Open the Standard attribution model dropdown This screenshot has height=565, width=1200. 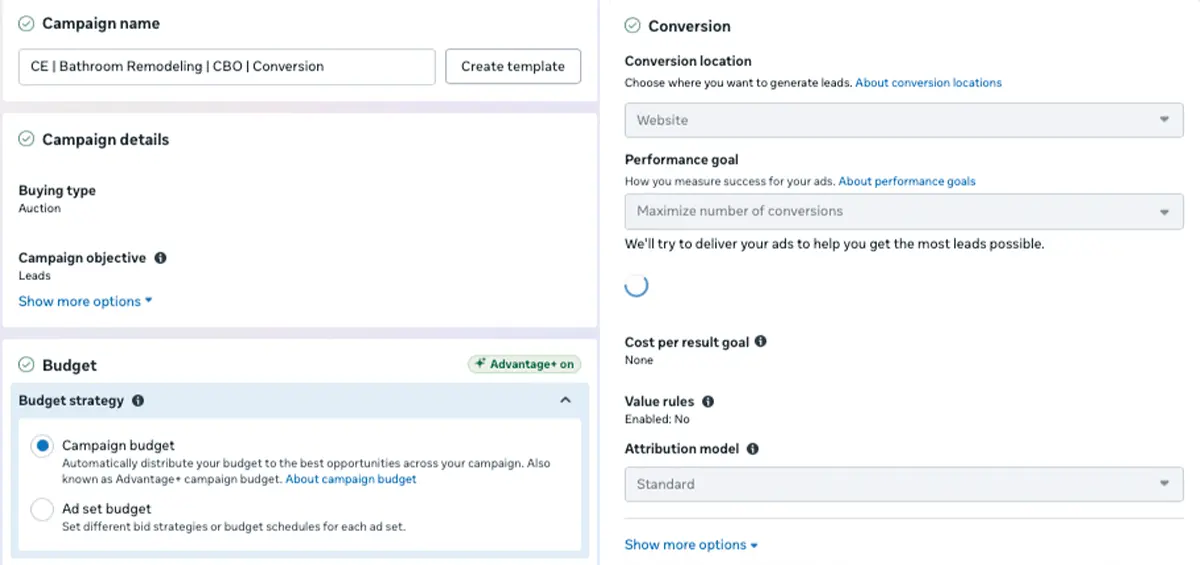(x=903, y=484)
